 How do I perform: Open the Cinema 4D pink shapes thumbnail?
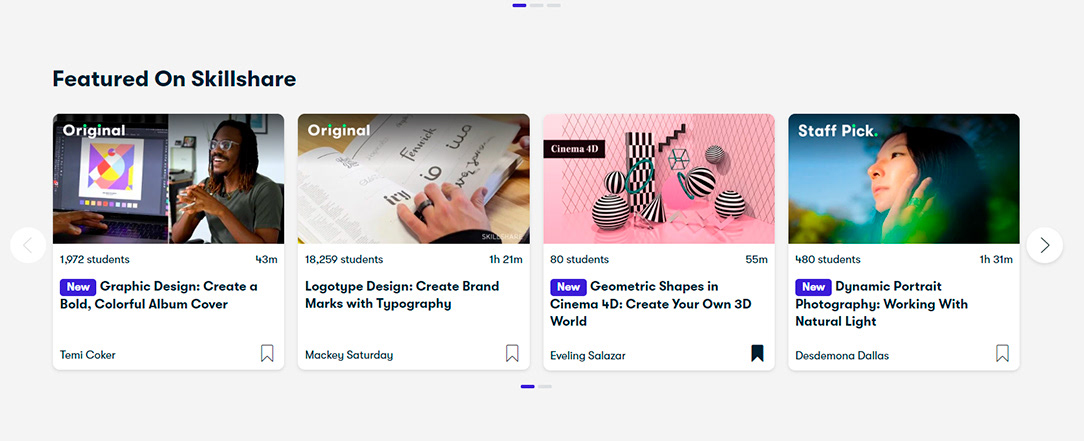[659, 178]
